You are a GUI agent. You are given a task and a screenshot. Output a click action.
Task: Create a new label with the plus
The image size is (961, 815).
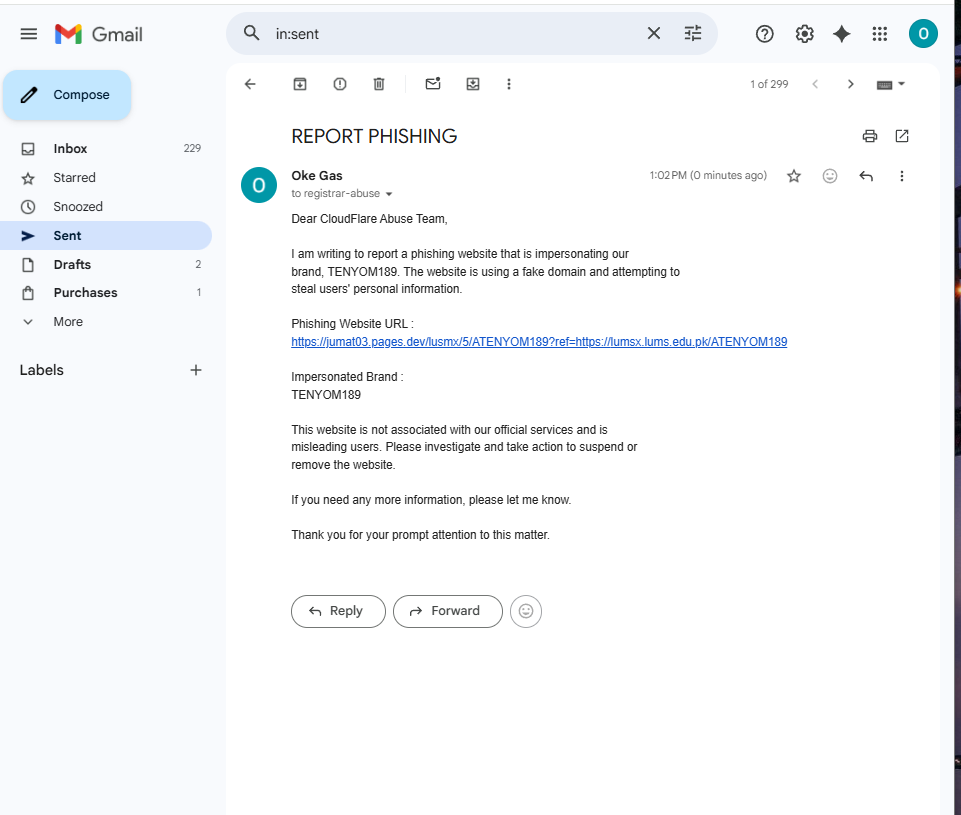pos(196,370)
